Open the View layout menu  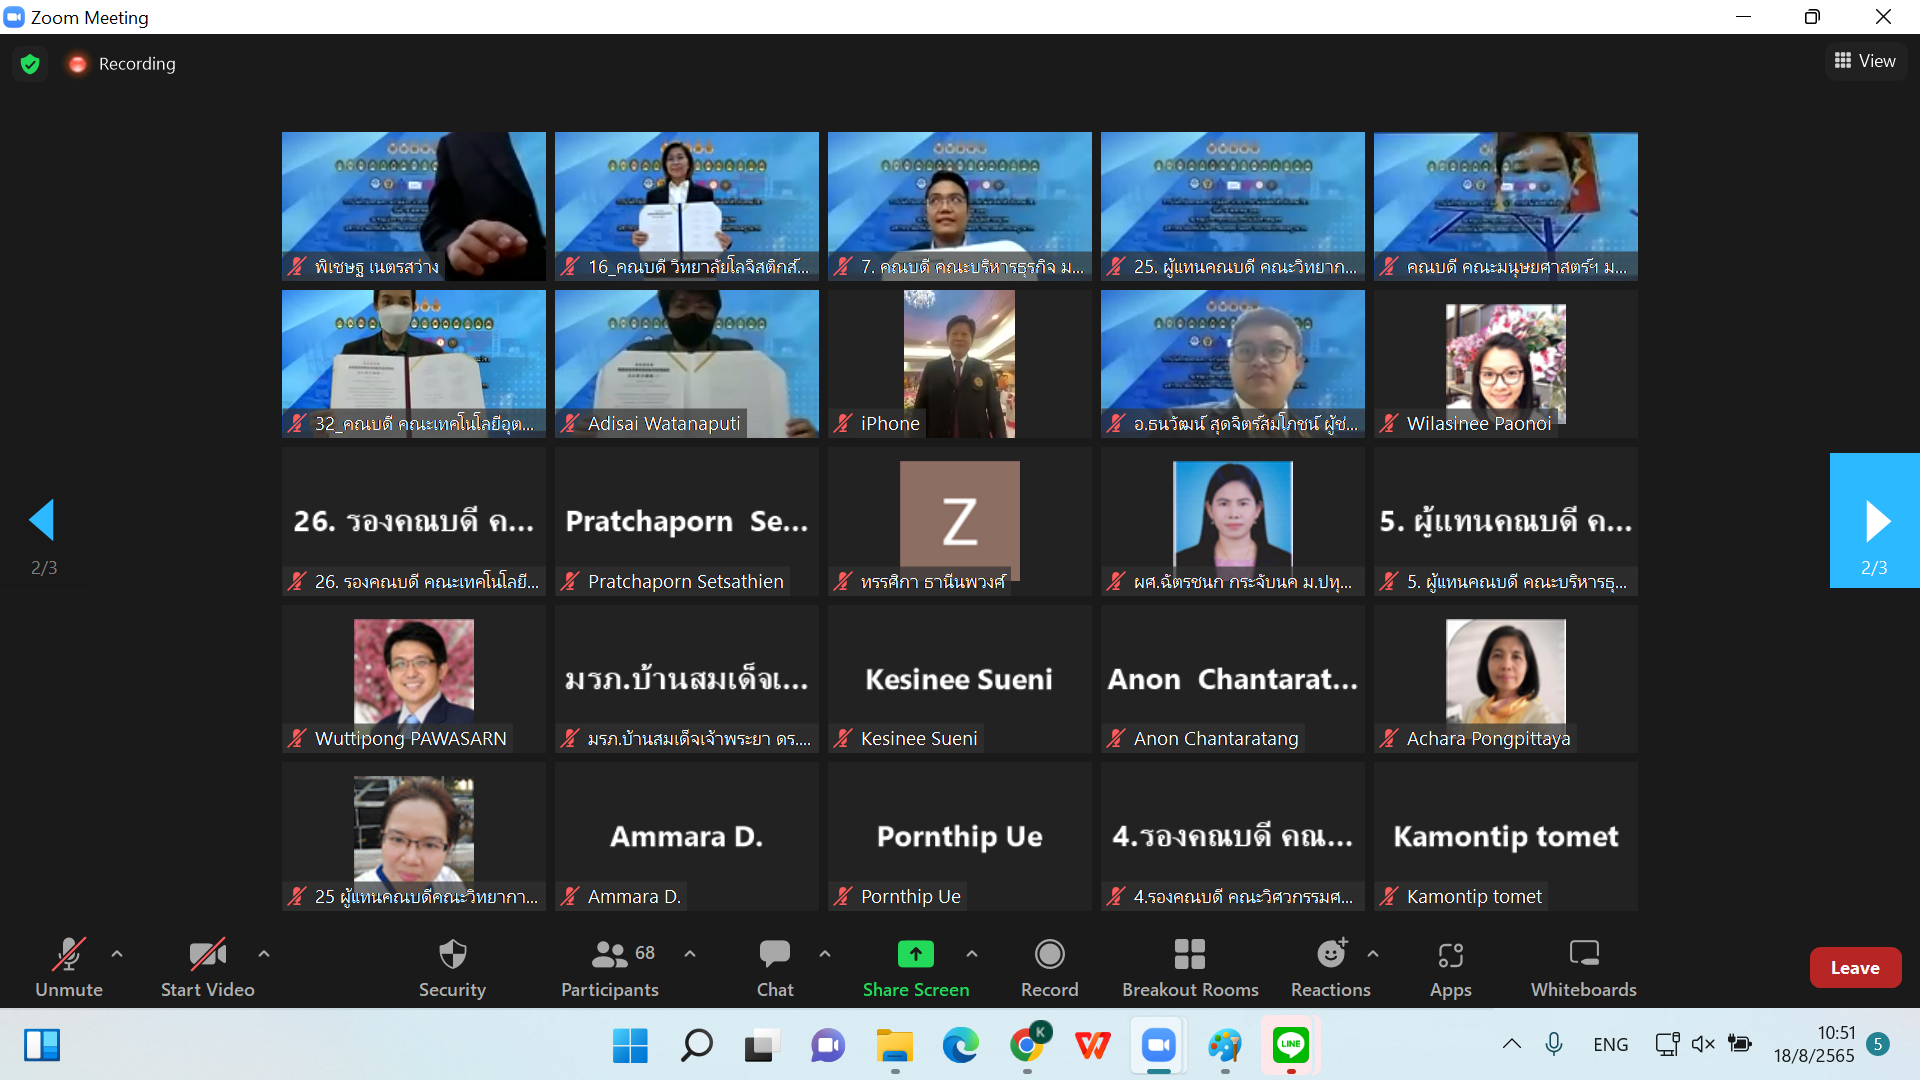click(1865, 61)
